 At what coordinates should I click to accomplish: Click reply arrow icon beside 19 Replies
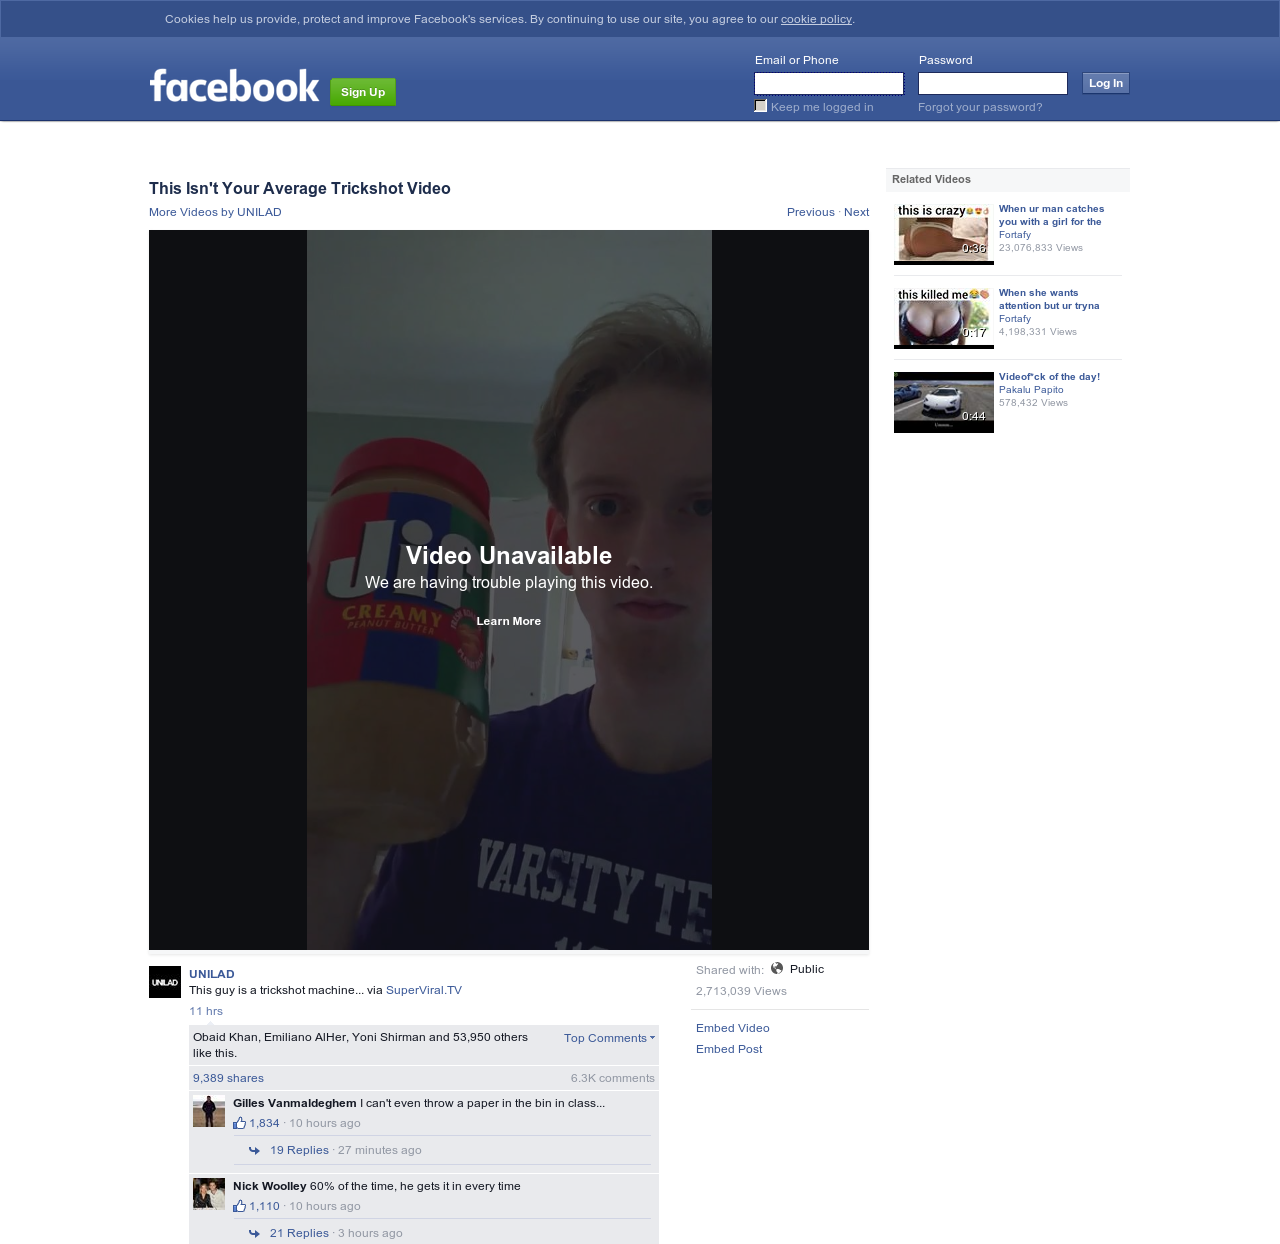pos(254,1150)
